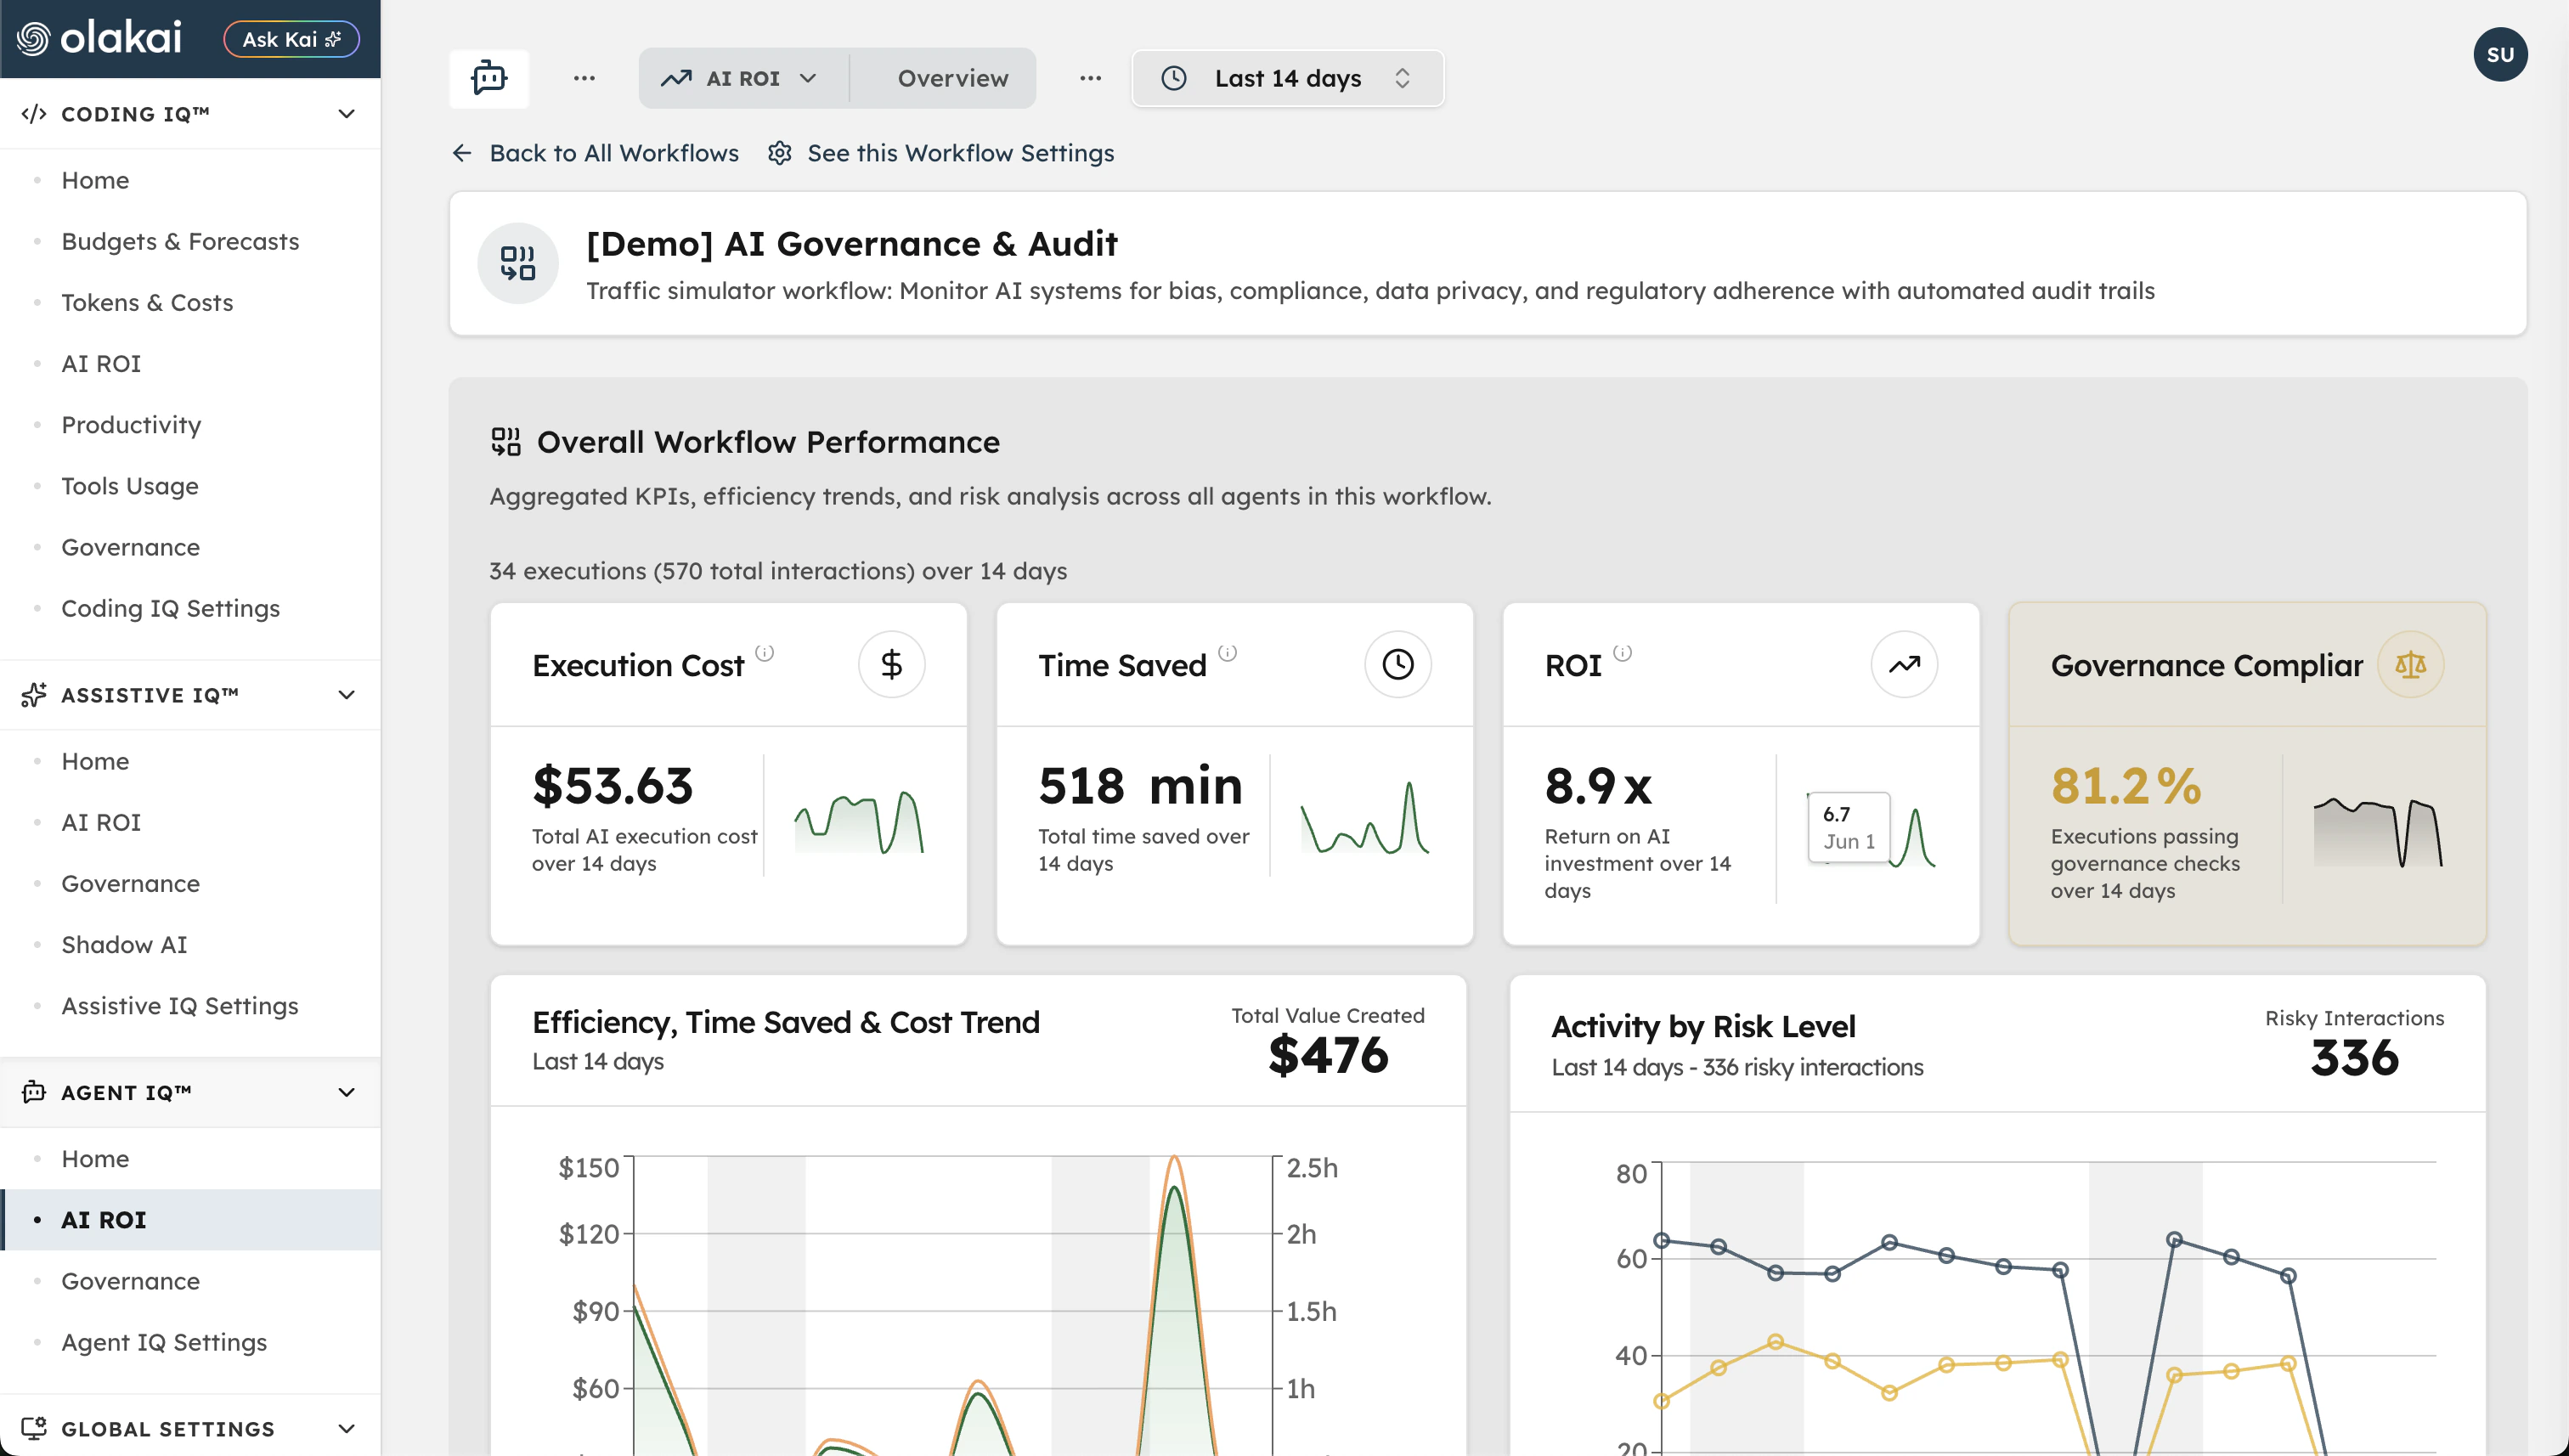Click the dollar sign icon on Execution Cost
The width and height of the screenshot is (2569, 1456).
point(891,664)
